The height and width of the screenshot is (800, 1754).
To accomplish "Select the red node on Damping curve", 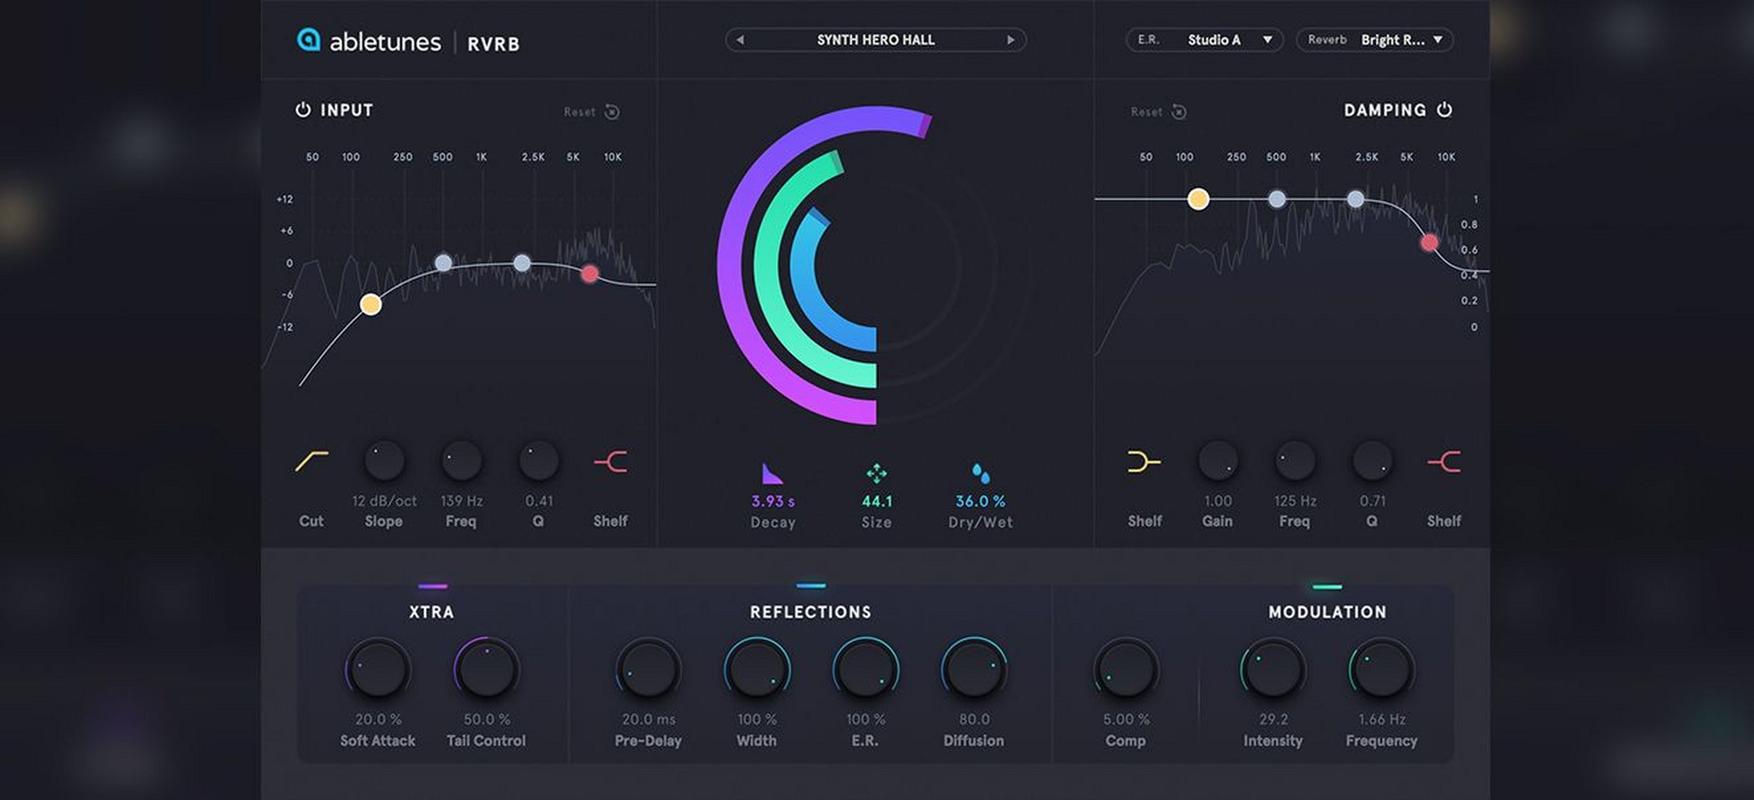I will click(x=1430, y=242).
